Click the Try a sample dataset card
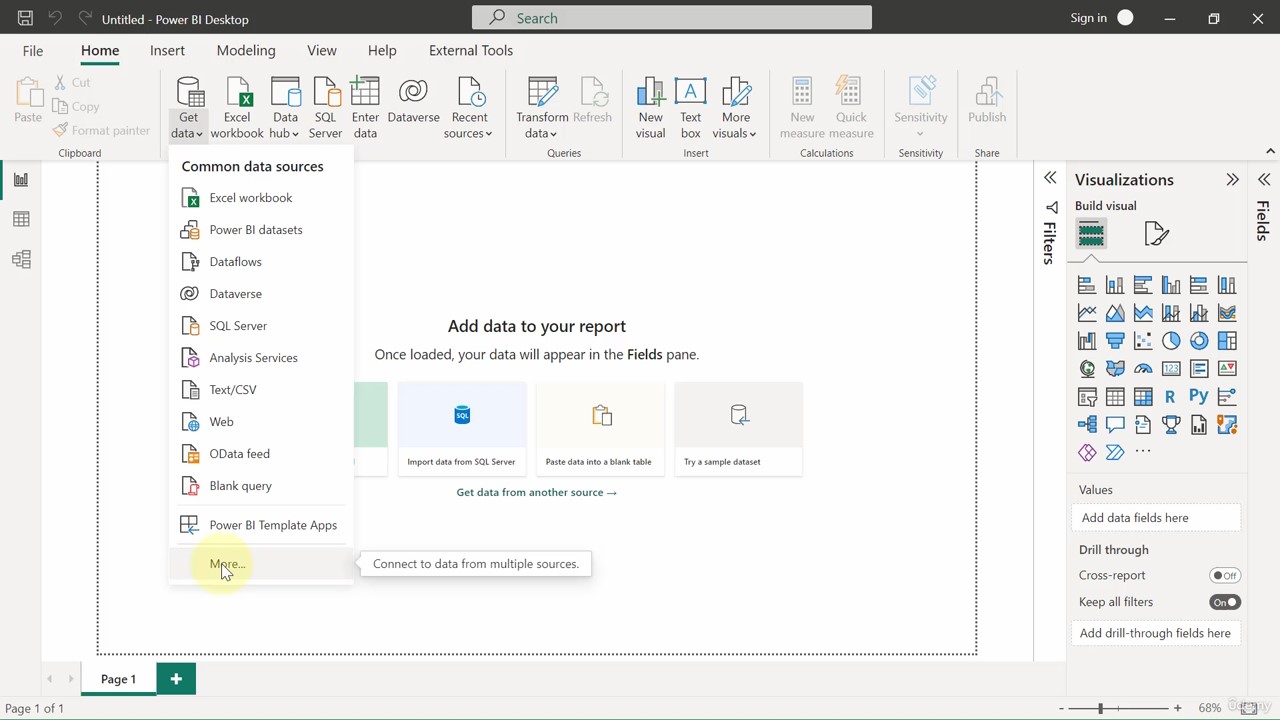 pos(739,428)
